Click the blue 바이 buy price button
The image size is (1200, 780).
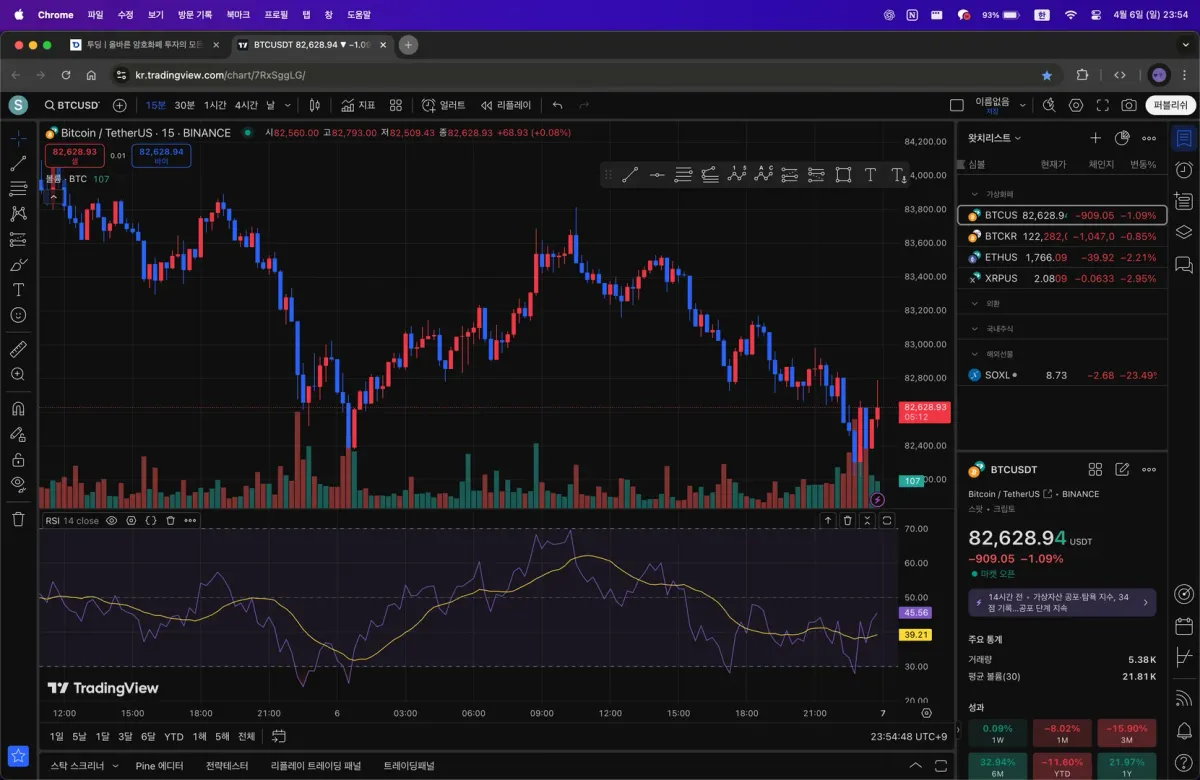pyautogui.click(x=161, y=155)
